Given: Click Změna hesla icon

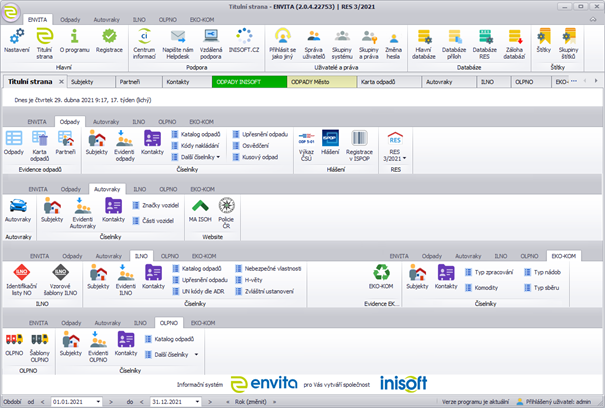Looking at the screenshot, I should click(393, 44).
